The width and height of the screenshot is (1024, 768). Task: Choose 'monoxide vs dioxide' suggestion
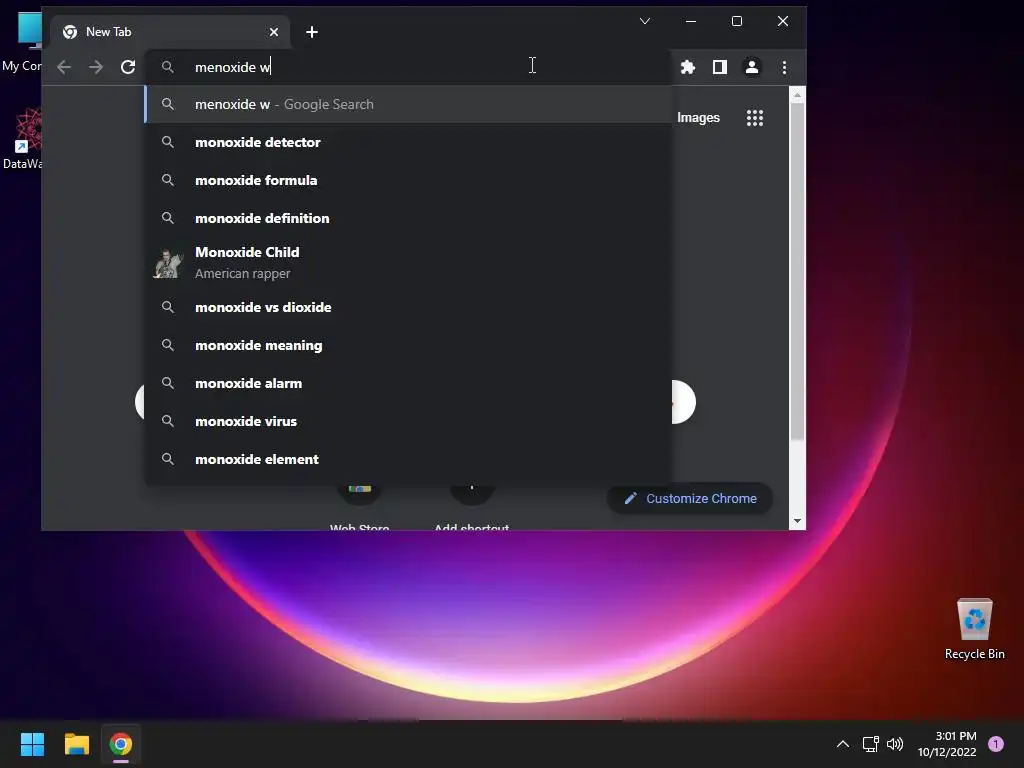pos(408,307)
